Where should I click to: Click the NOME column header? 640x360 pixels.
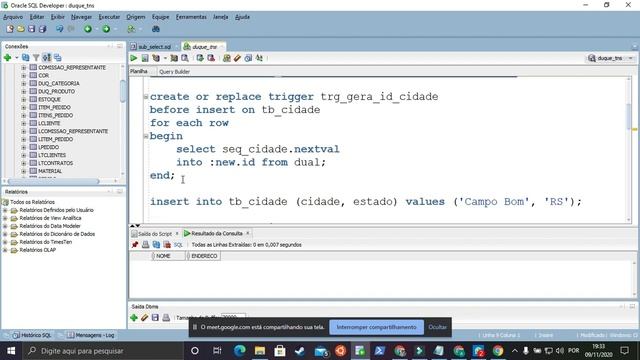click(x=169, y=256)
